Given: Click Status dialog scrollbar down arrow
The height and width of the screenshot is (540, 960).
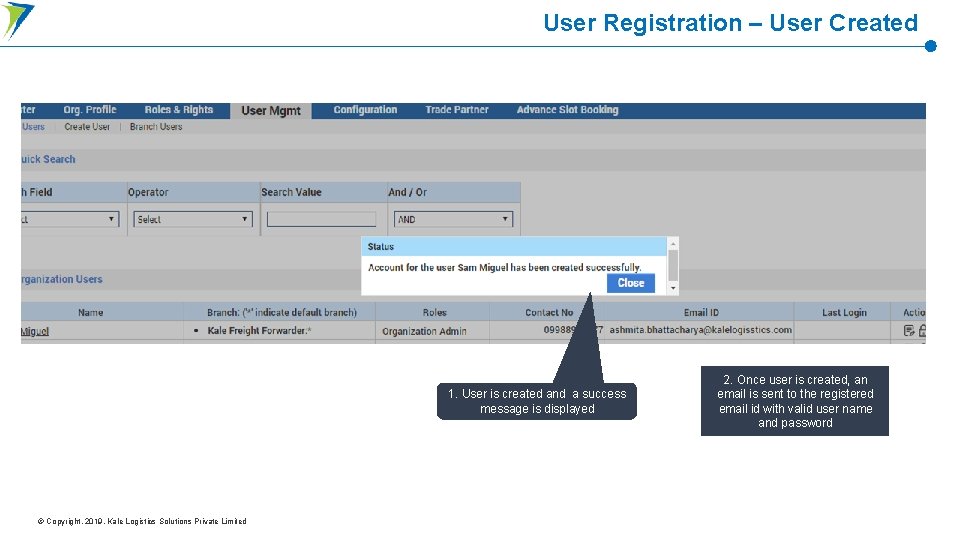Looking at the screenshot, I should (673, 288).
